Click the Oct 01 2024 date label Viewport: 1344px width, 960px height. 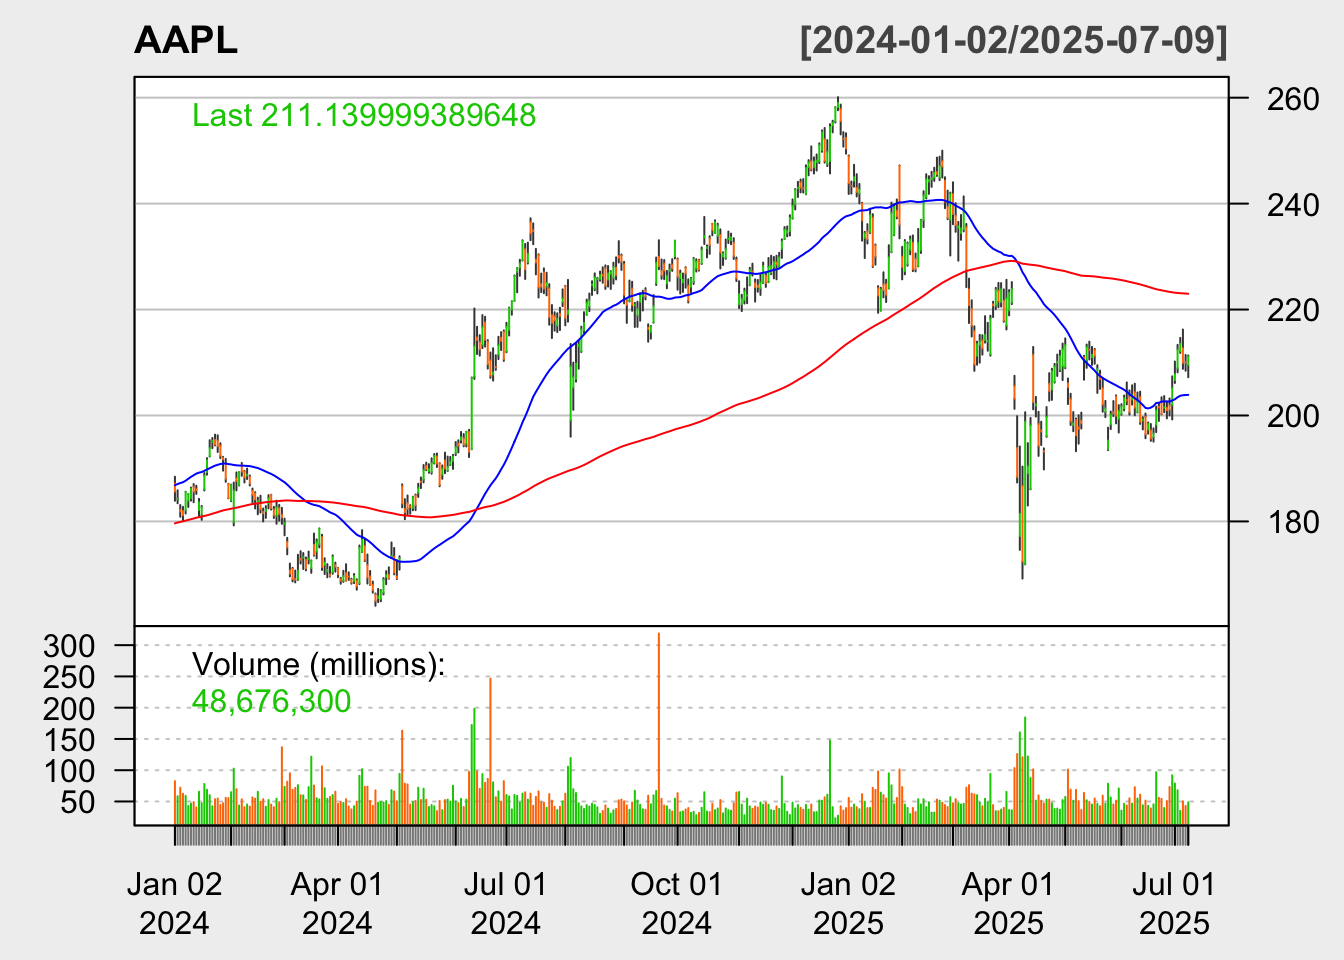(676, 903)
